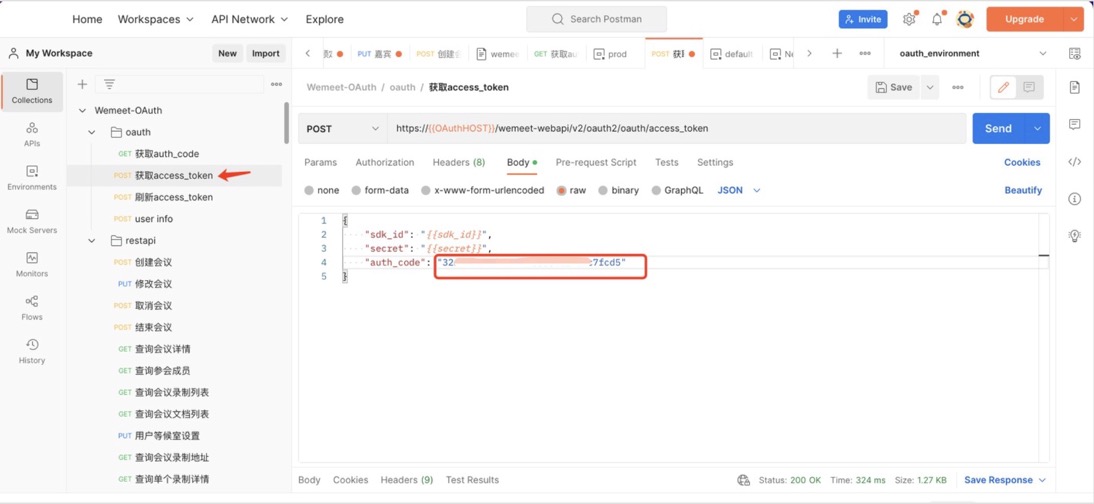The image size is (1094, 504).
Task: Select the GraphQL body type
Action: tap(656, 191)
